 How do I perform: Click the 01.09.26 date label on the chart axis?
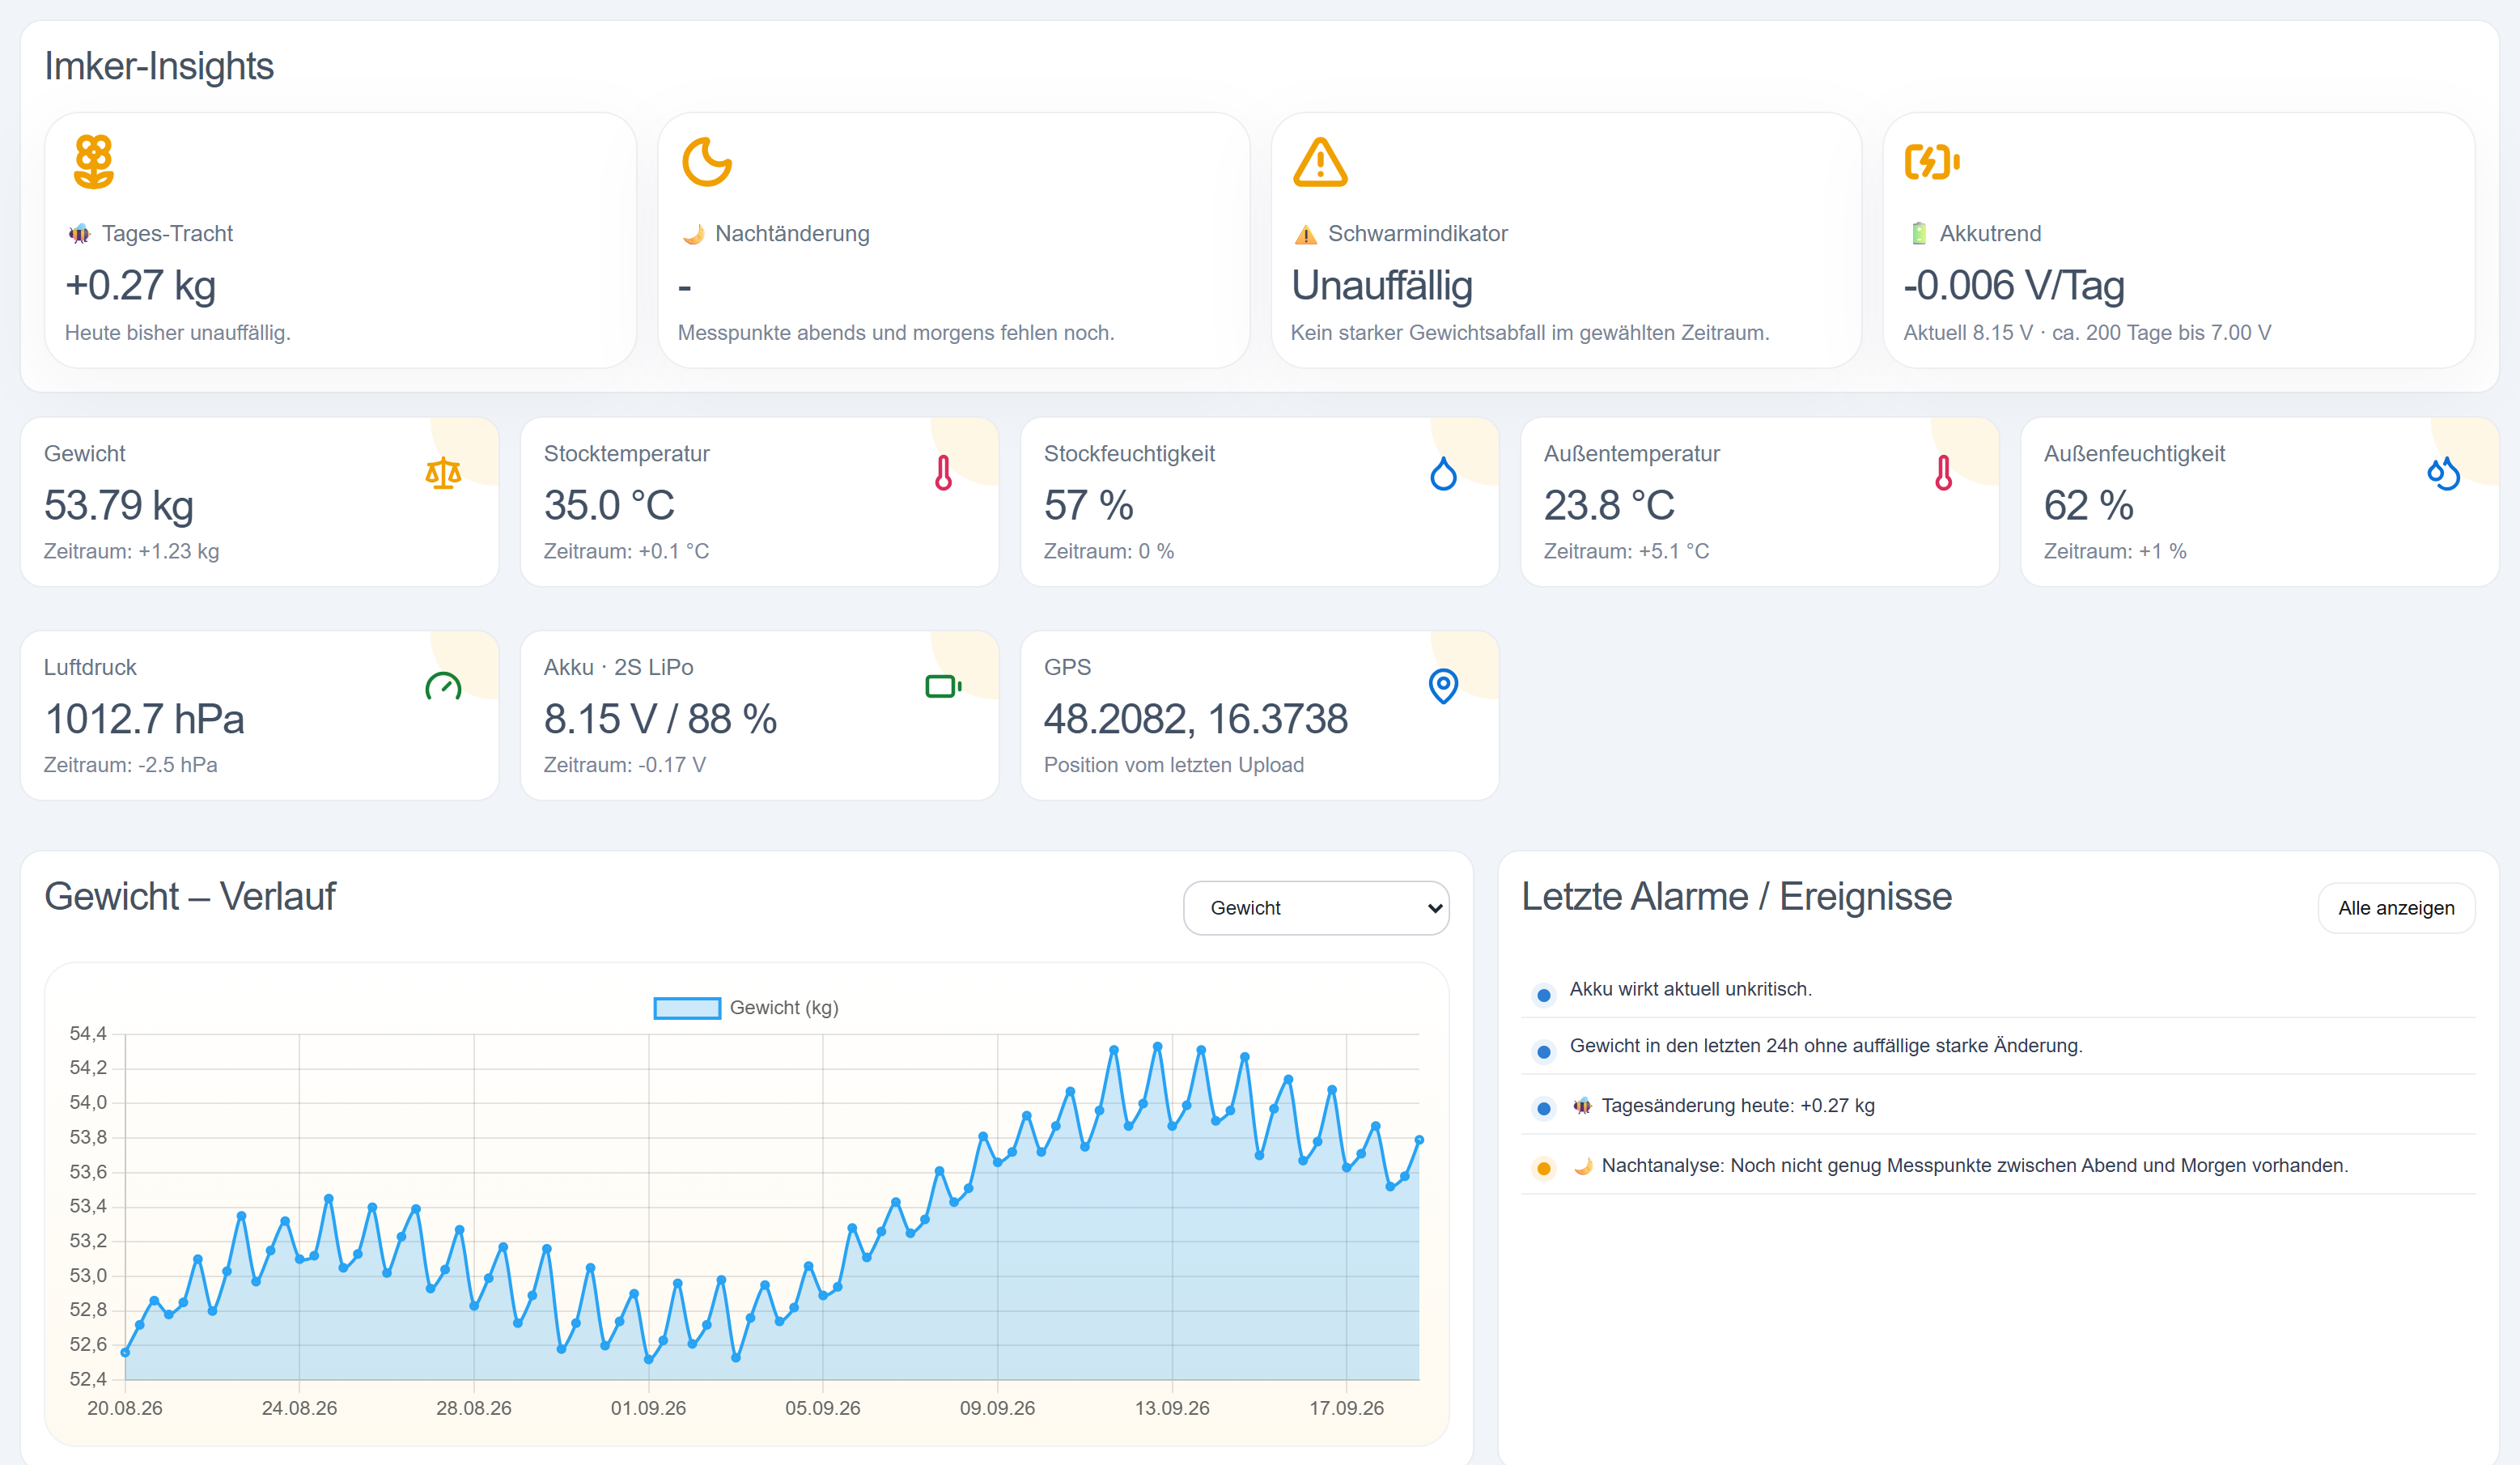click(648, 1408)
